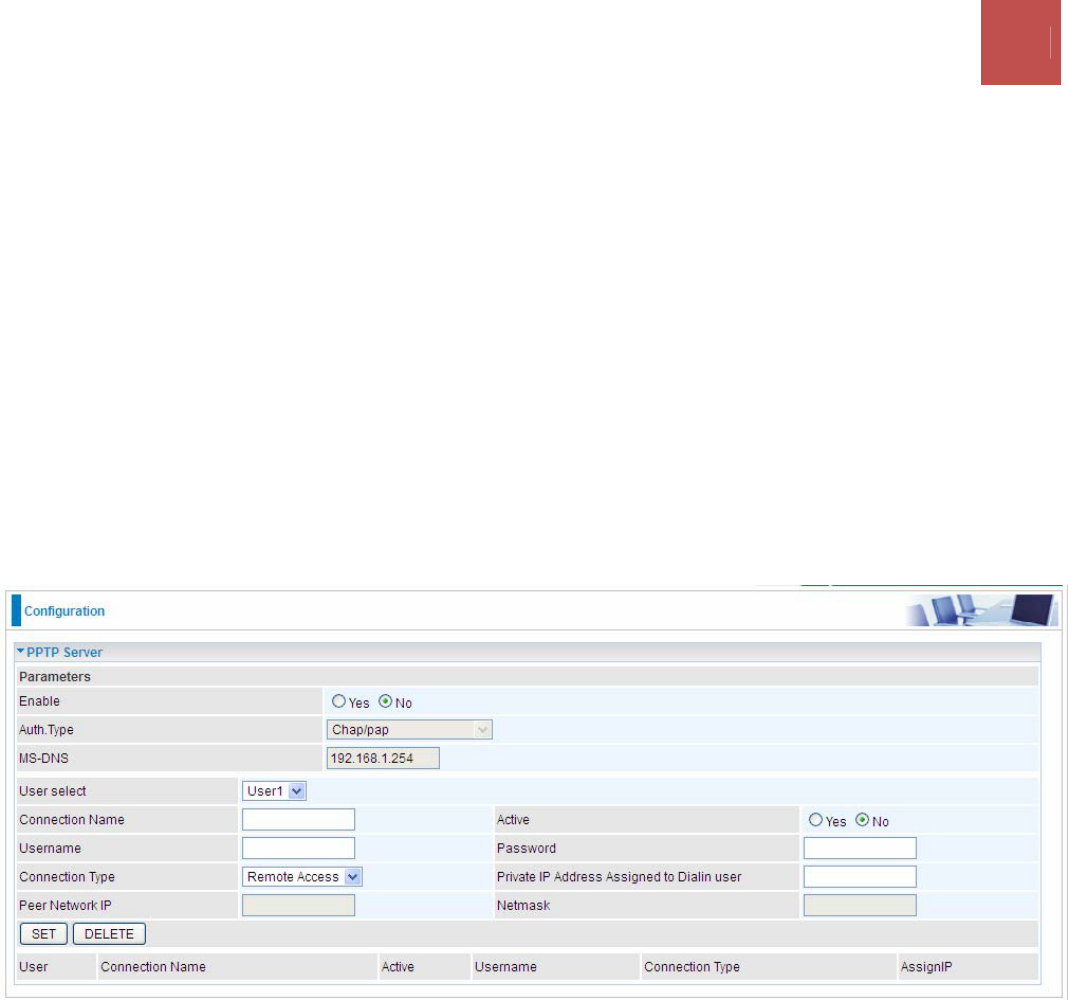Click the Netmask input field
Image resolution: width=1068 pixels, height=1000 pixels.
pyautogui.click(x=860, y=905)
